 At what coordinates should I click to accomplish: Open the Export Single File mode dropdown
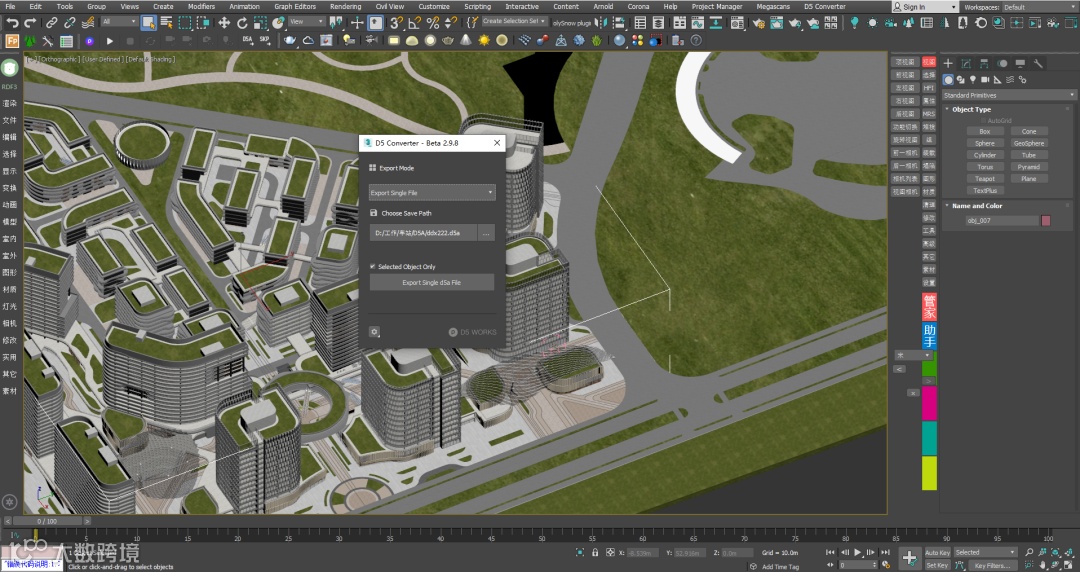point(431,192)
